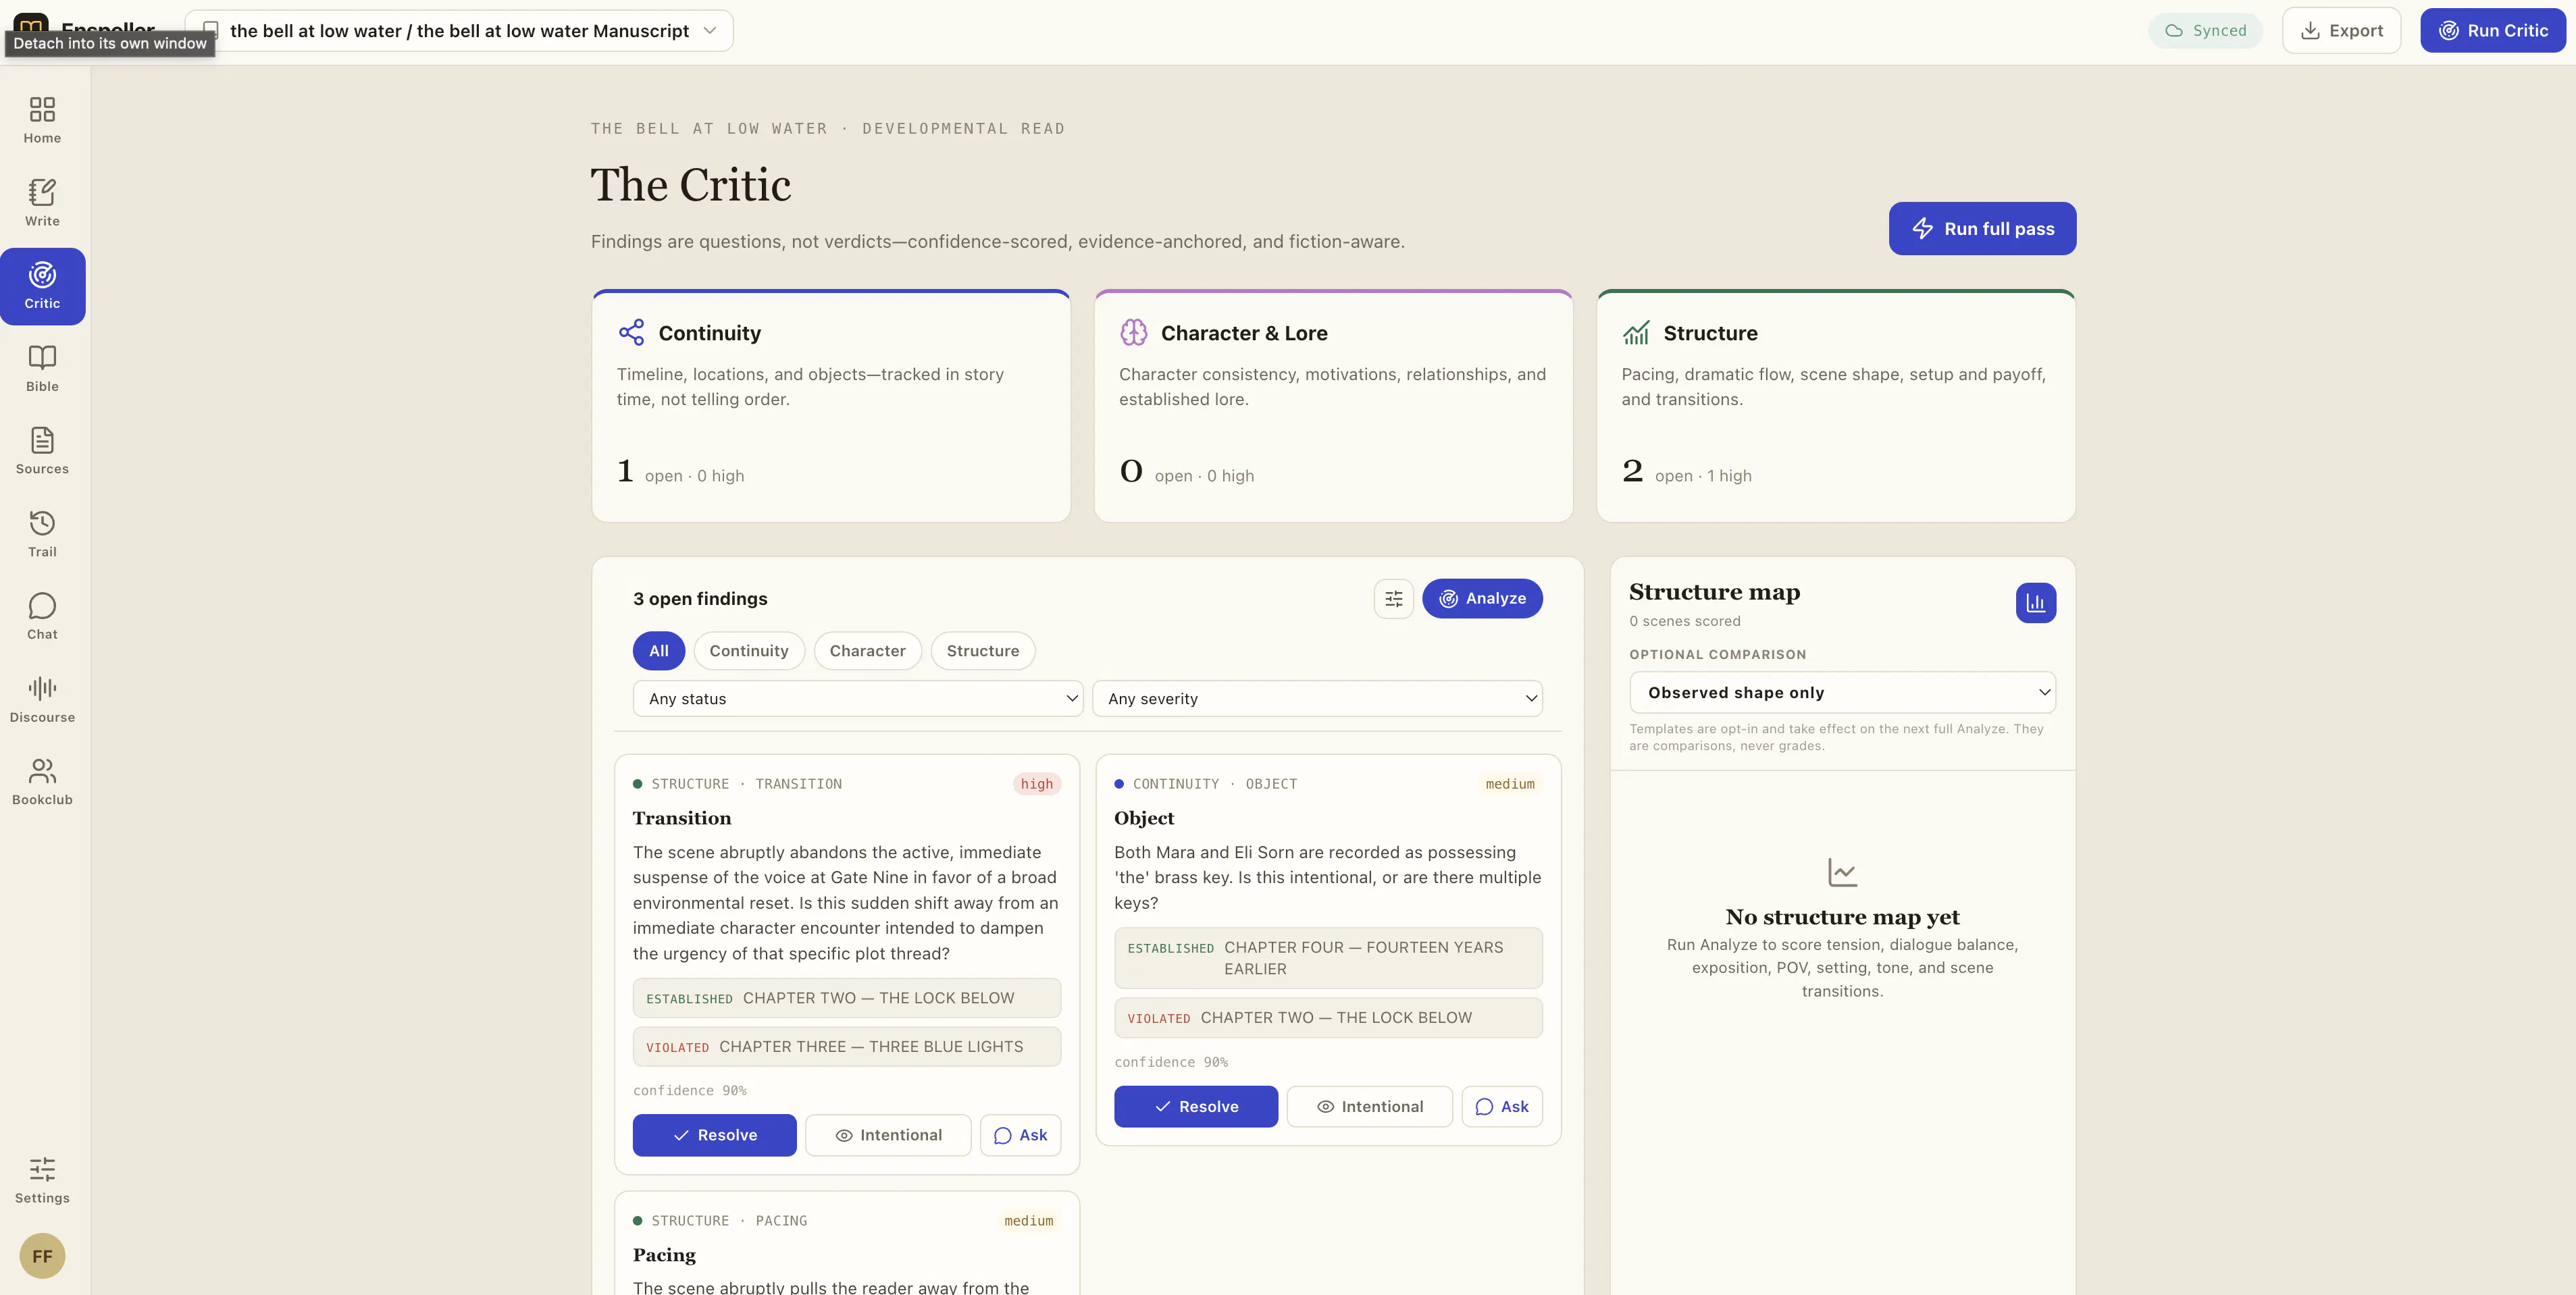
Task: Mark Transition finding as Intentional
Action: 888,1136
